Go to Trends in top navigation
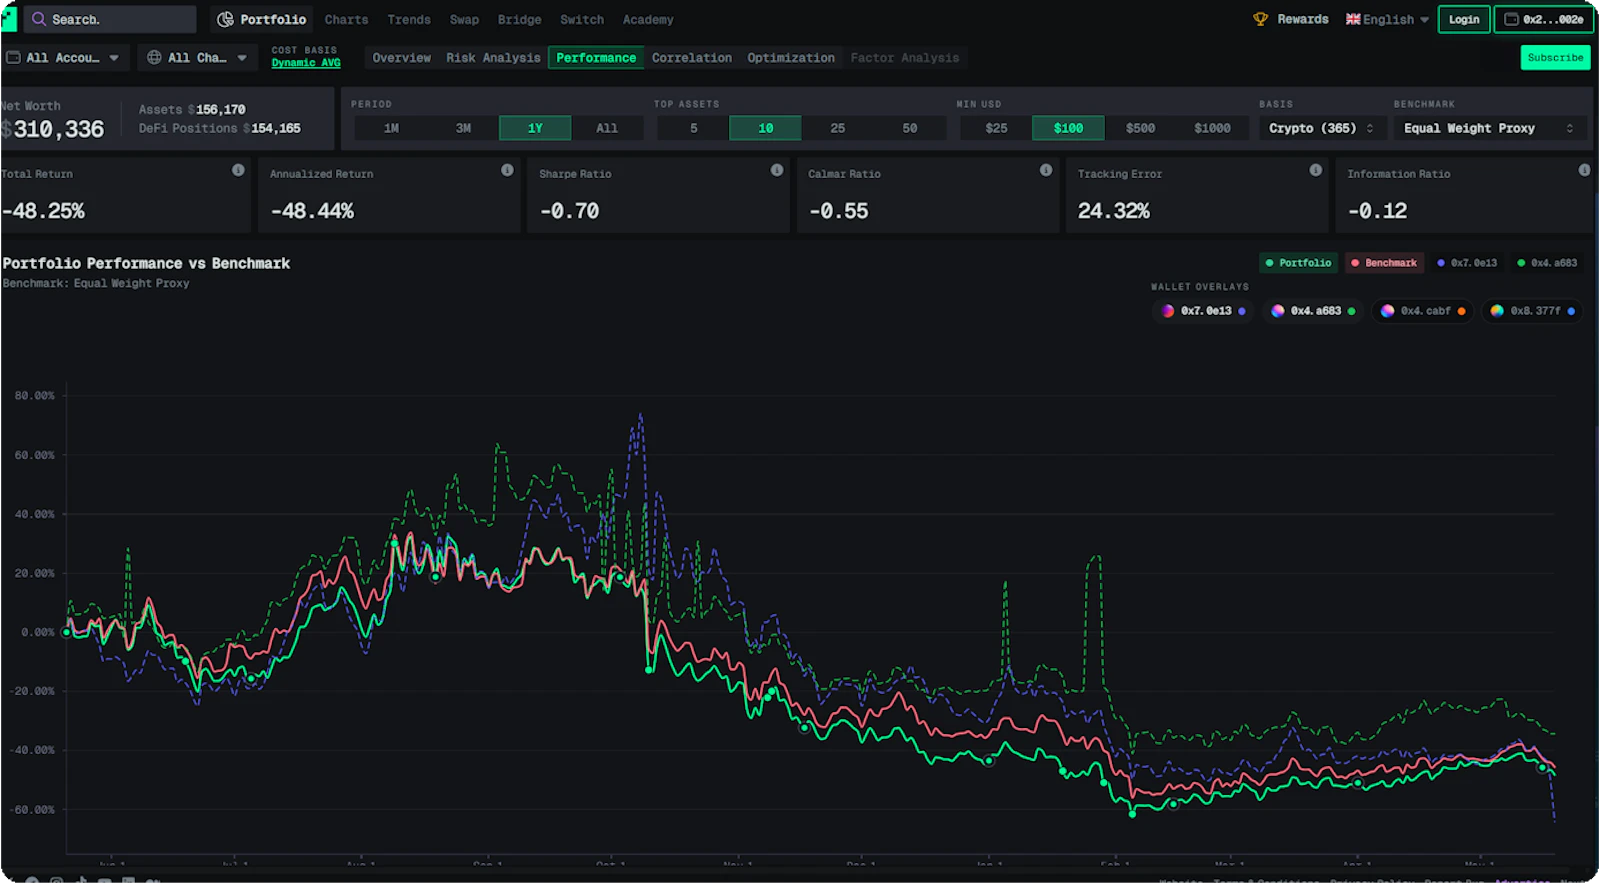 click(x=409, y=19)
